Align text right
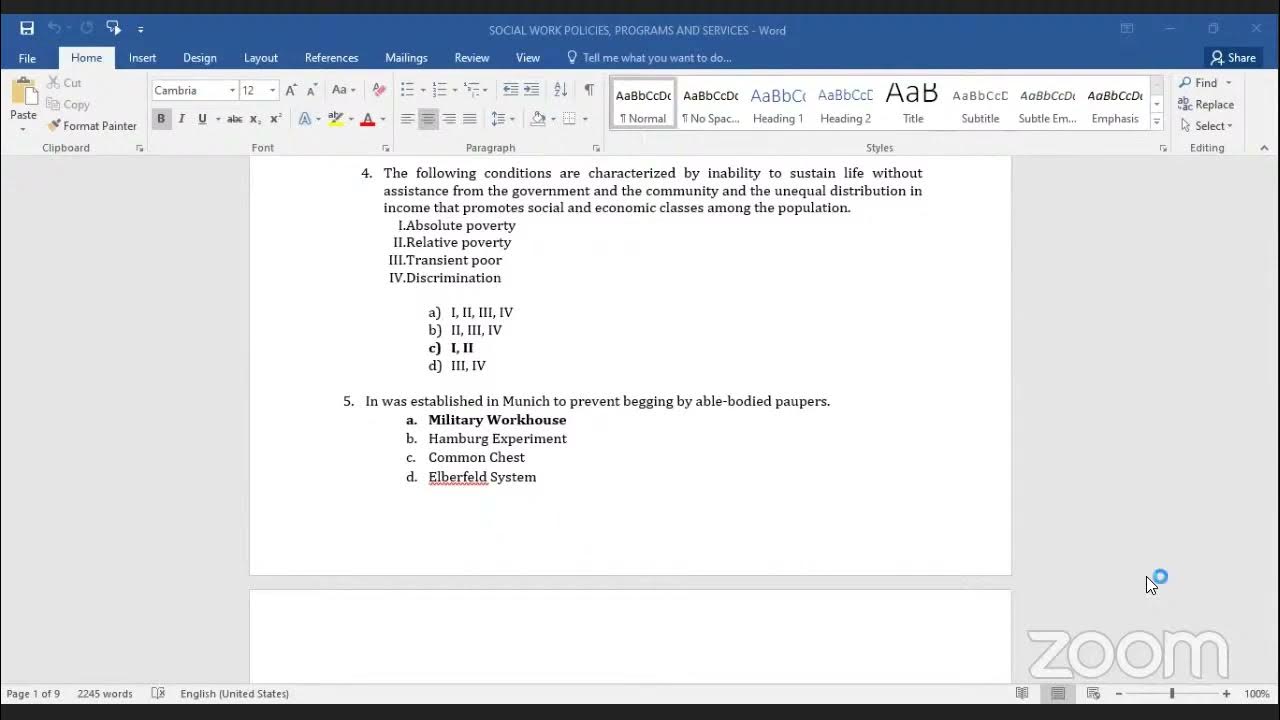The width and height of the screenshot is (1280, 720). tap(449, 119)
